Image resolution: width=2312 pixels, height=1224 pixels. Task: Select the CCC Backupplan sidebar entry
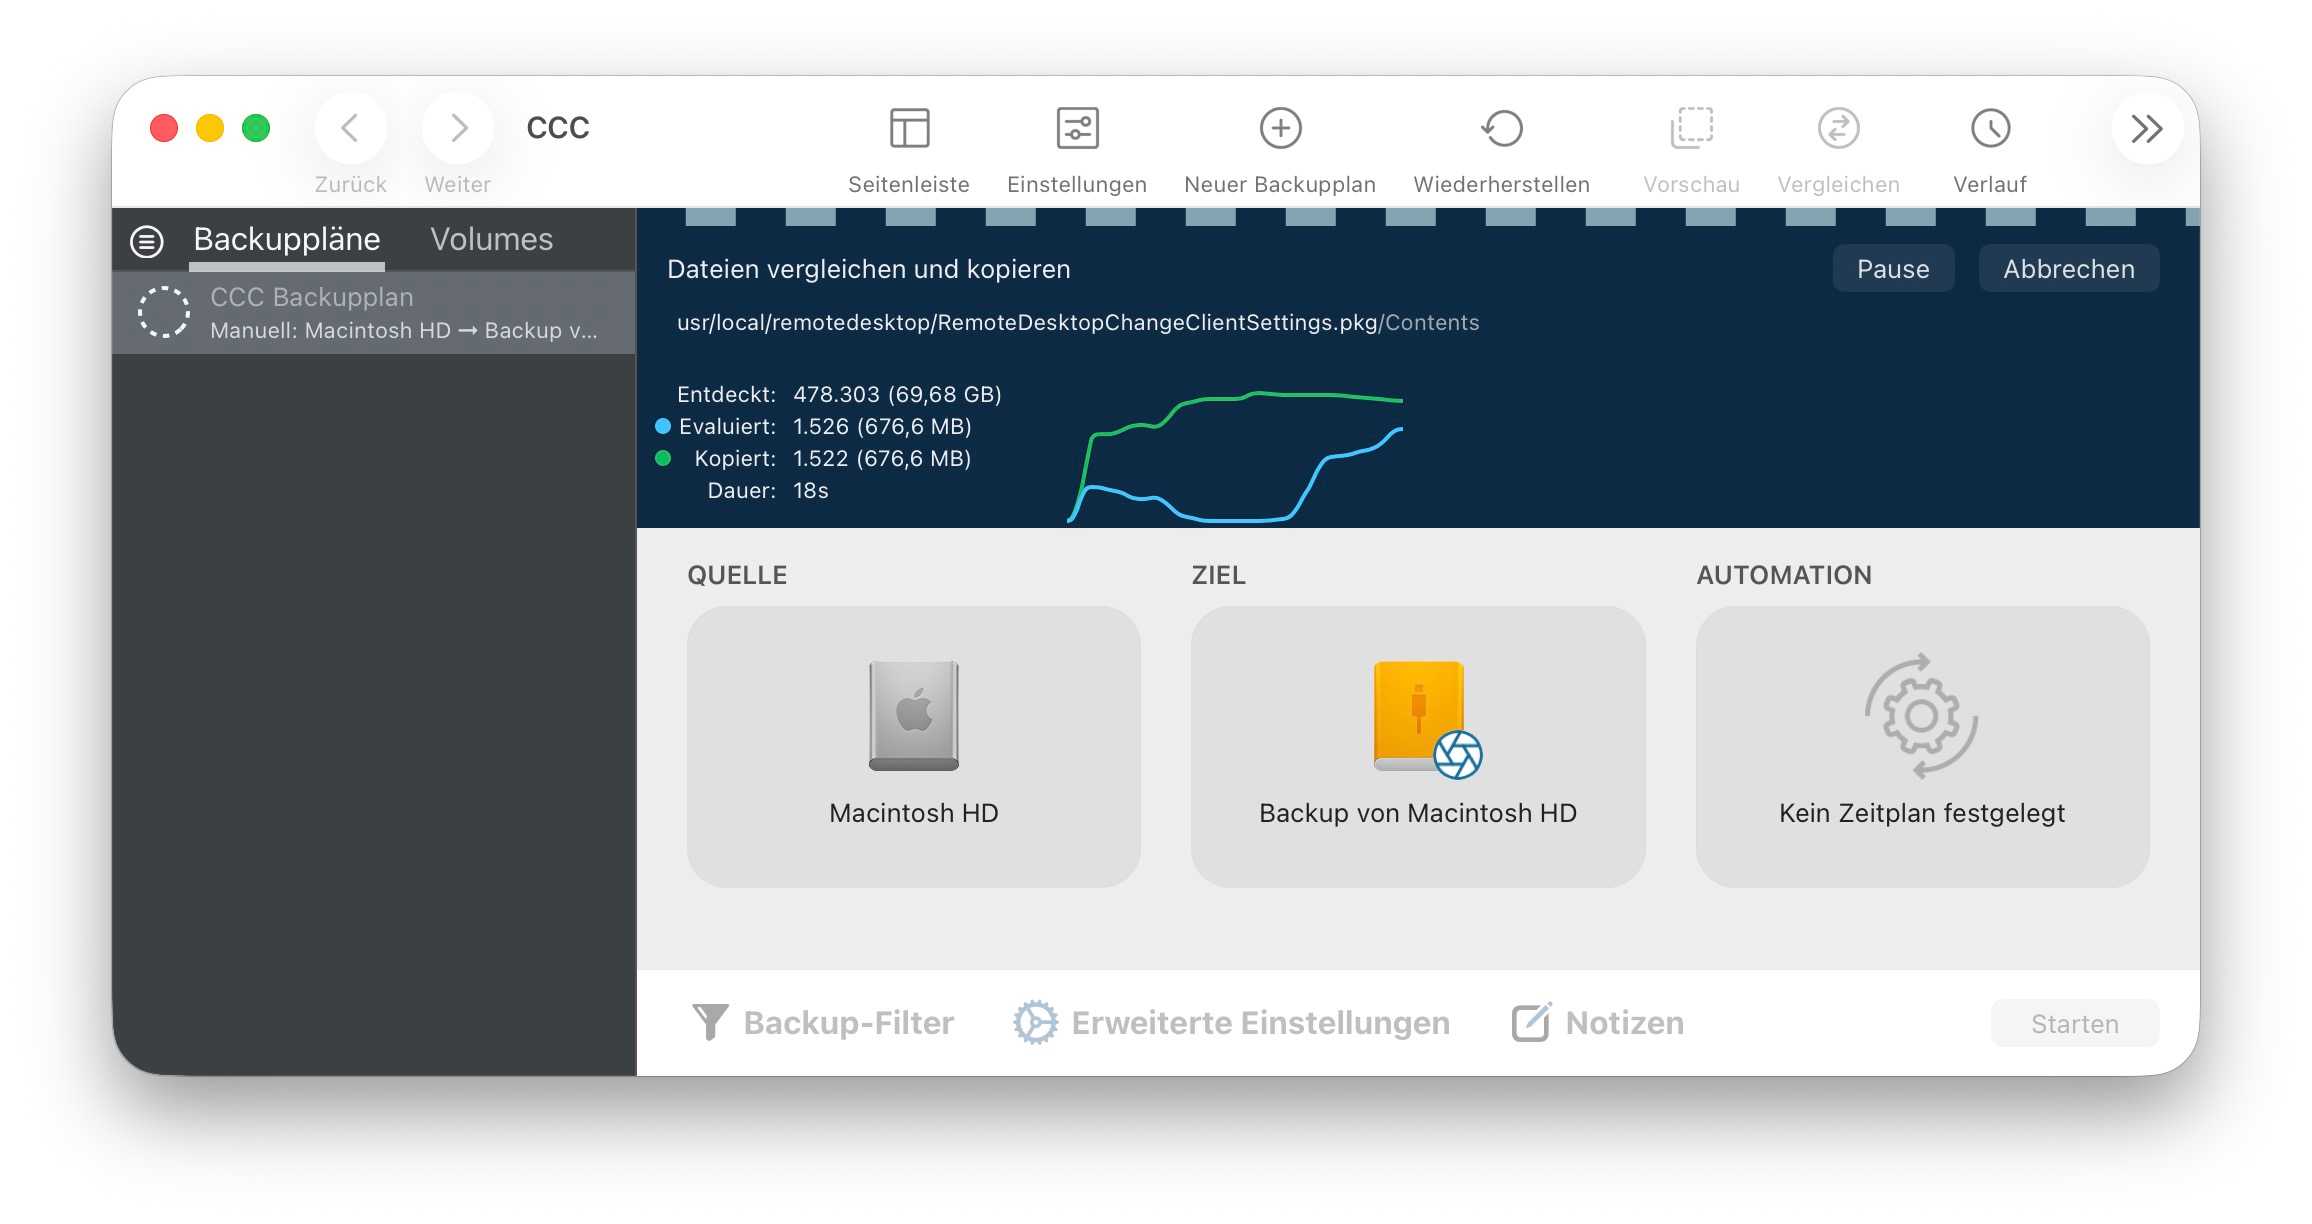(x=374, y=313)
